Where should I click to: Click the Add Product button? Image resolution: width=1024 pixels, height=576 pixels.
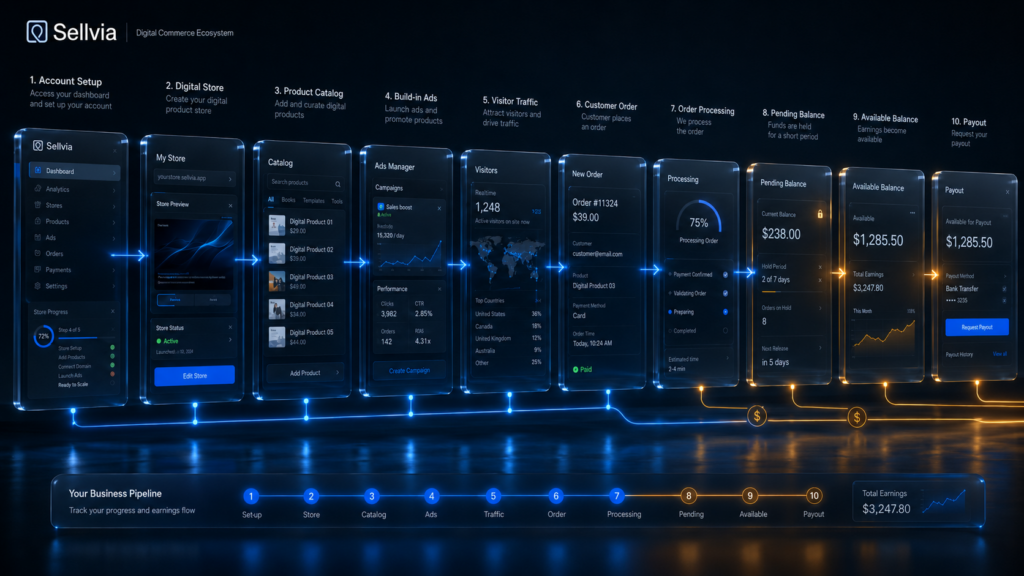[x=306, y=373]
